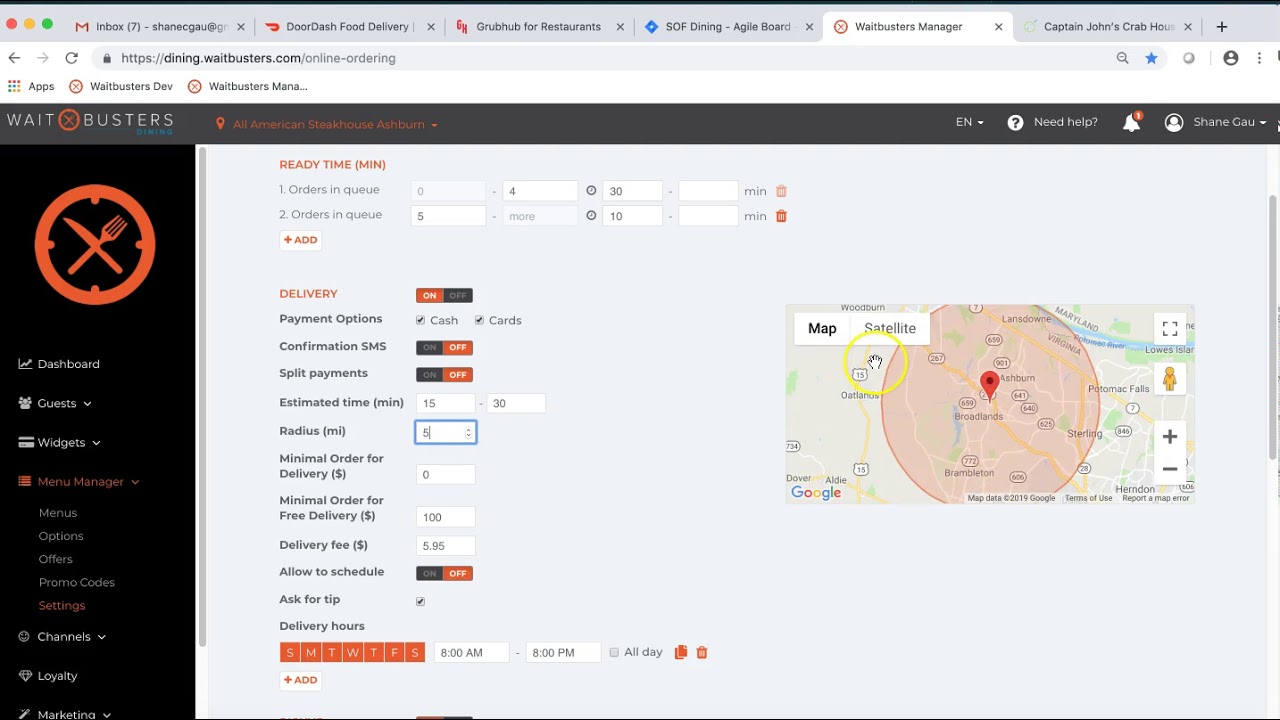Screen dimensions: 1280x720
Task: Expand the Widgets sidebar menu
Action: point(59,442)
